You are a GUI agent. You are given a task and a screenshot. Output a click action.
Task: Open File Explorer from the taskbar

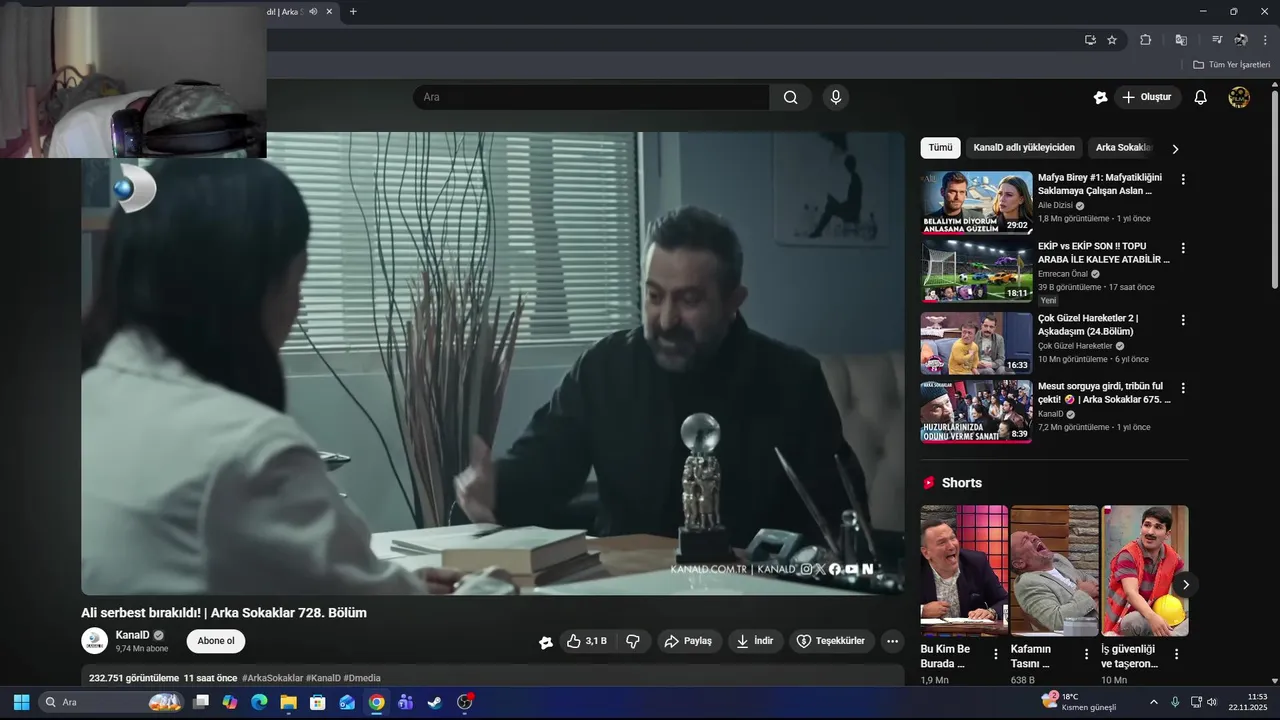288,702
